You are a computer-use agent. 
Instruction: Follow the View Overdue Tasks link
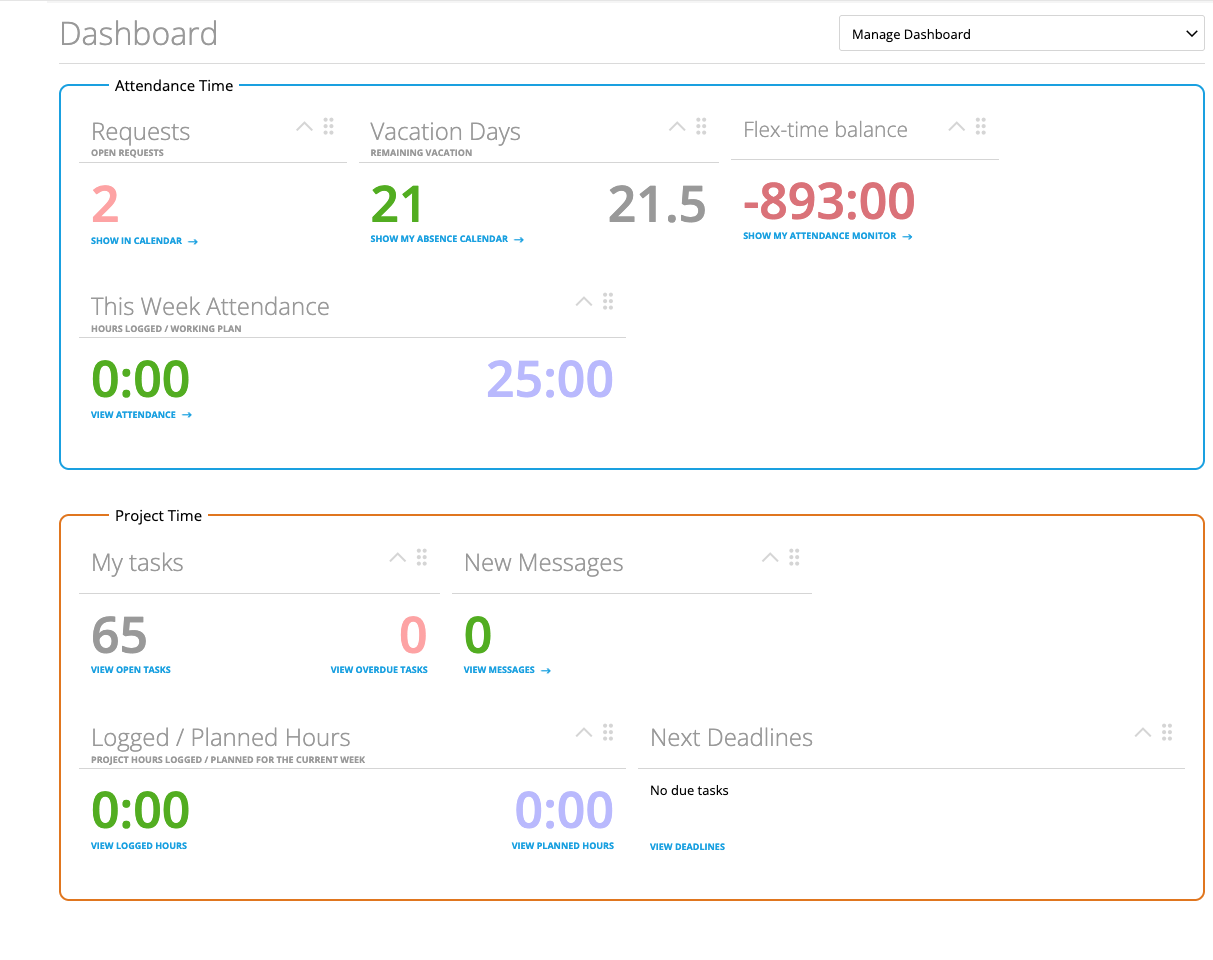pyautogui.click(x=379, y=670)
